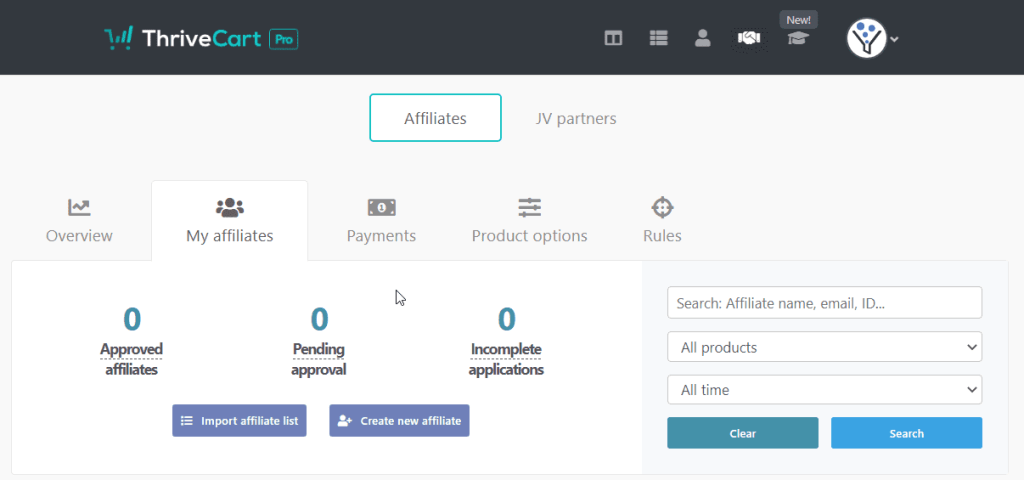Open the Overview tab with chart icon
1024x480 pixels.
tap(79, 221)
